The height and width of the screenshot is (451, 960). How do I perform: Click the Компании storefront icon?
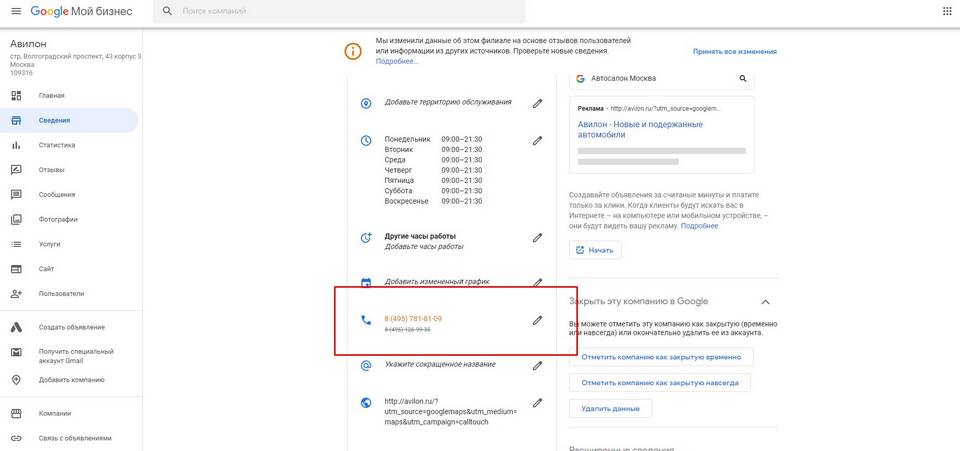click(17, 413)
